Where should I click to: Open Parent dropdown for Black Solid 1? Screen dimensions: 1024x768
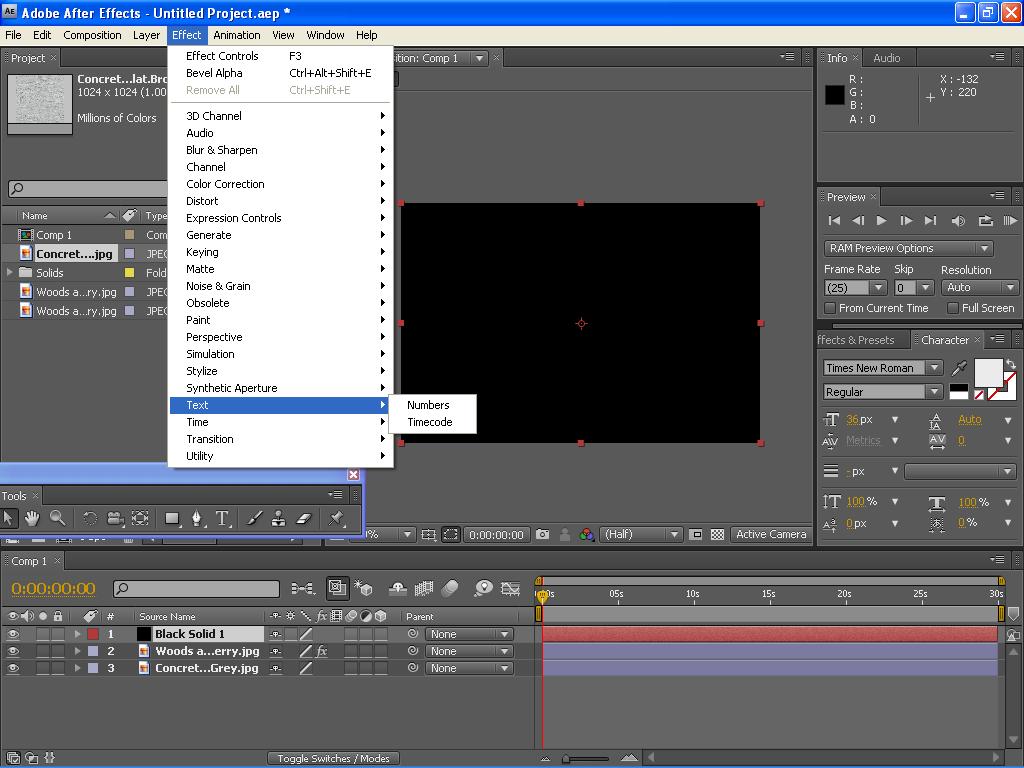click(x=469, y=634)
